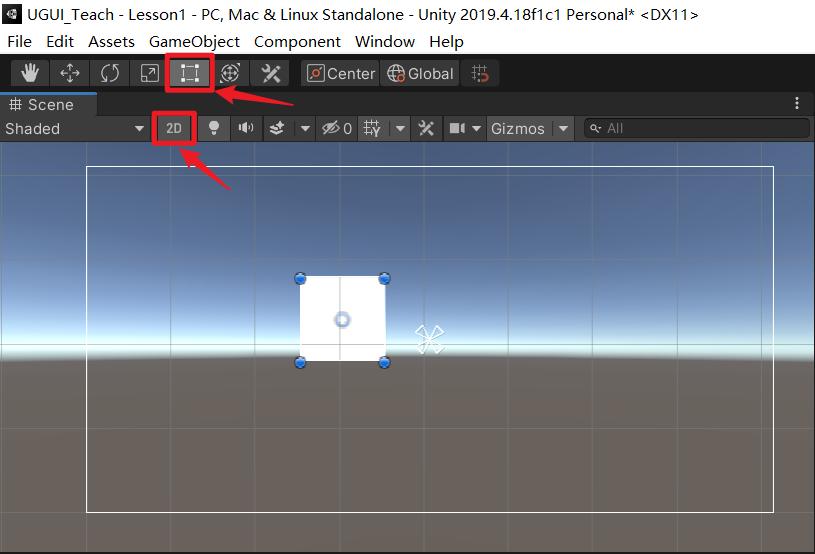The width and height of the screenshot is (815, 554).
Task: Click the anchor preset gizmo beside the image
Action: pos(430,339)
